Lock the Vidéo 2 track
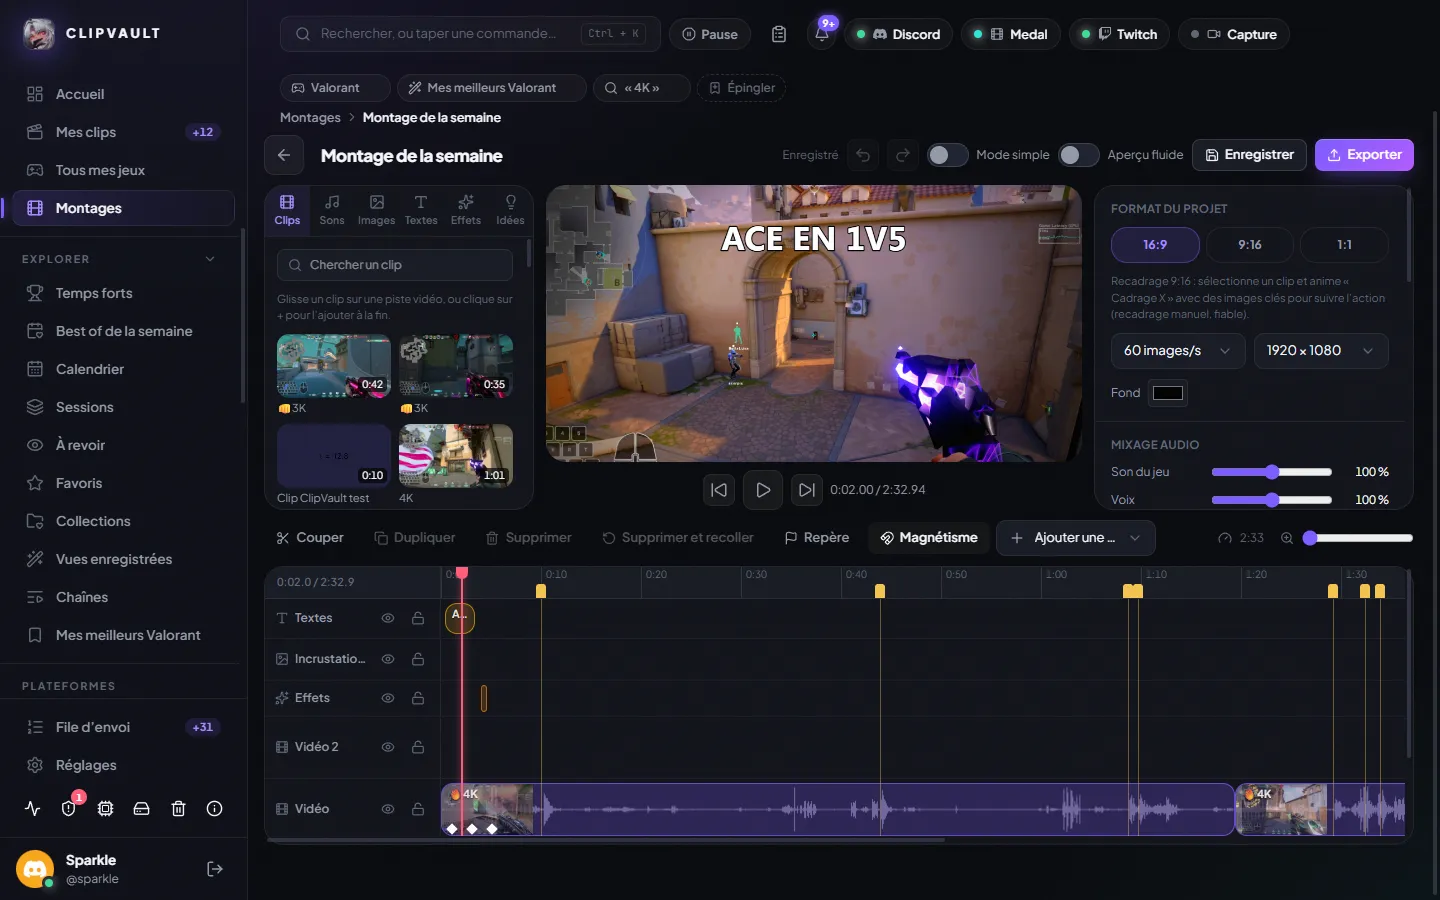1440x900 pixels. (418, 747)
